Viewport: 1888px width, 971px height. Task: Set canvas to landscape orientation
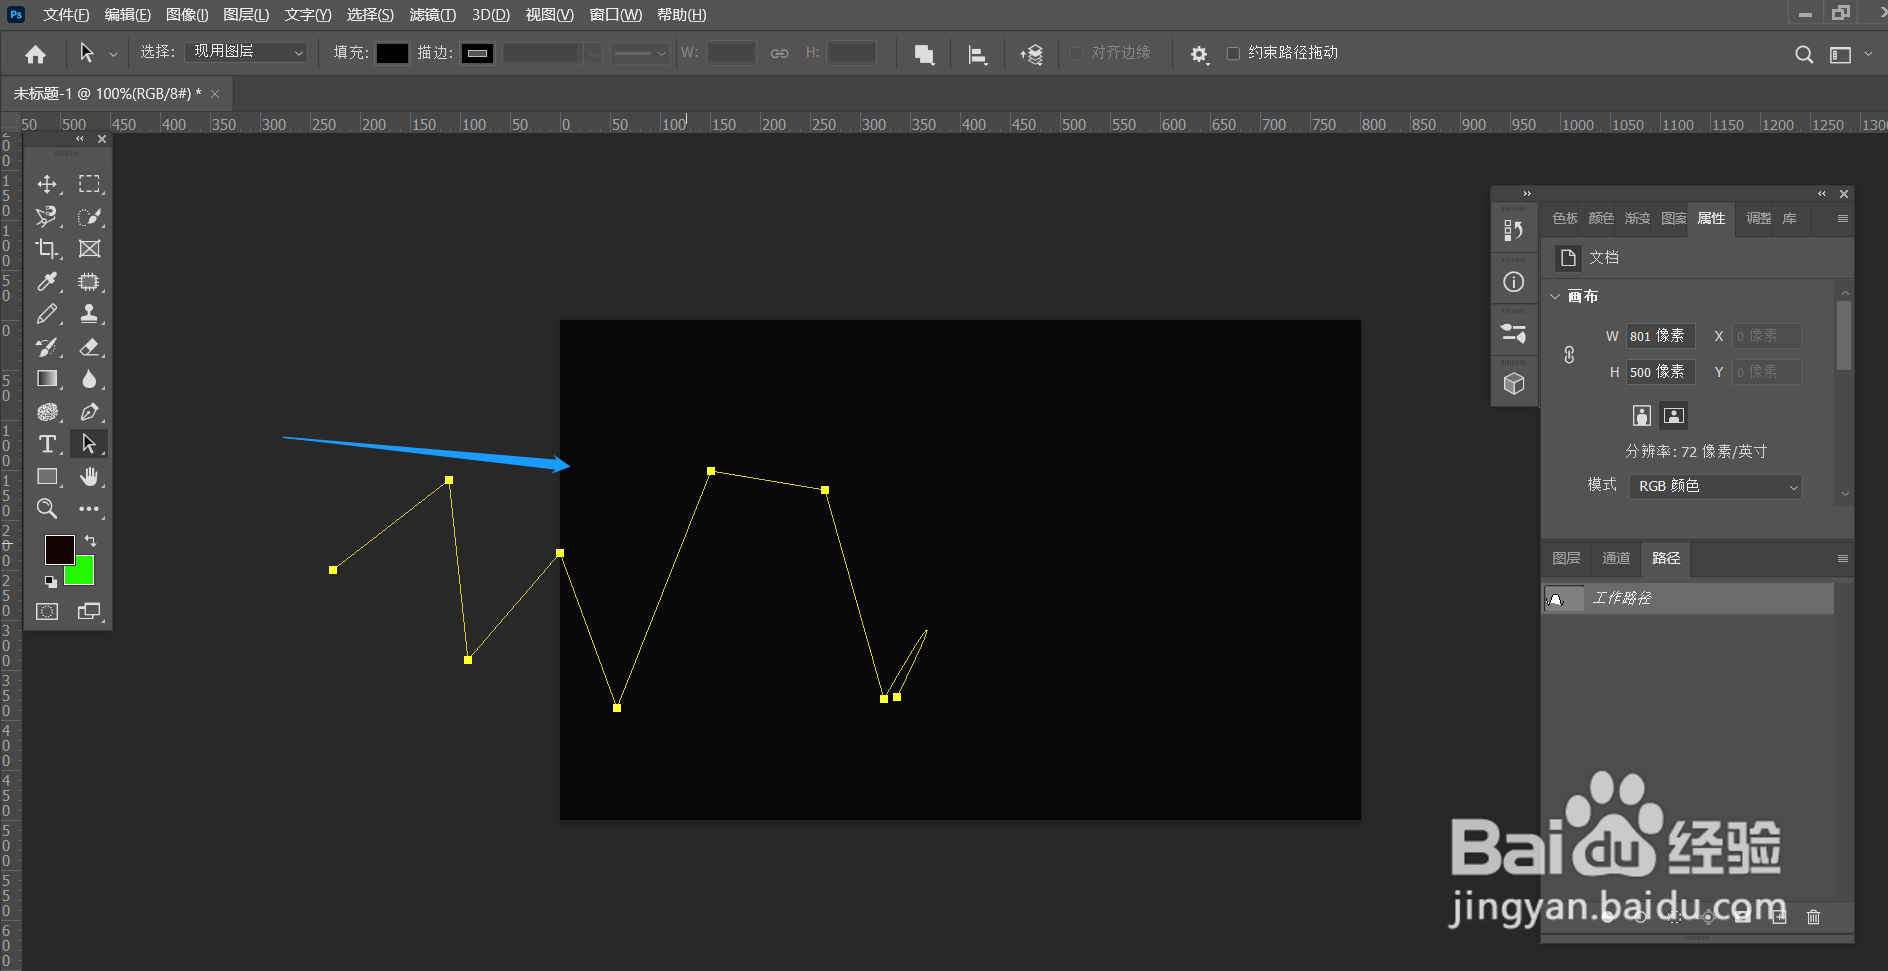[x=1674, y=415]
